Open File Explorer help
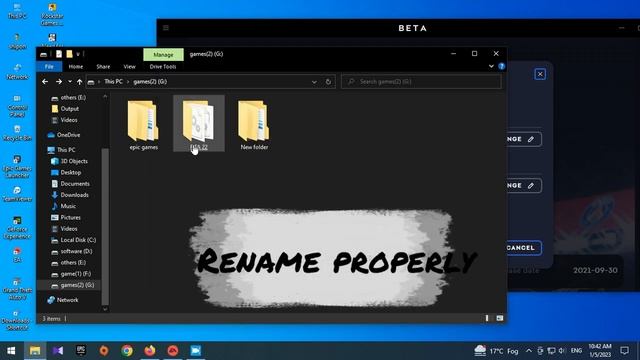Screen dimensions: 640x360 coord(502,67)
